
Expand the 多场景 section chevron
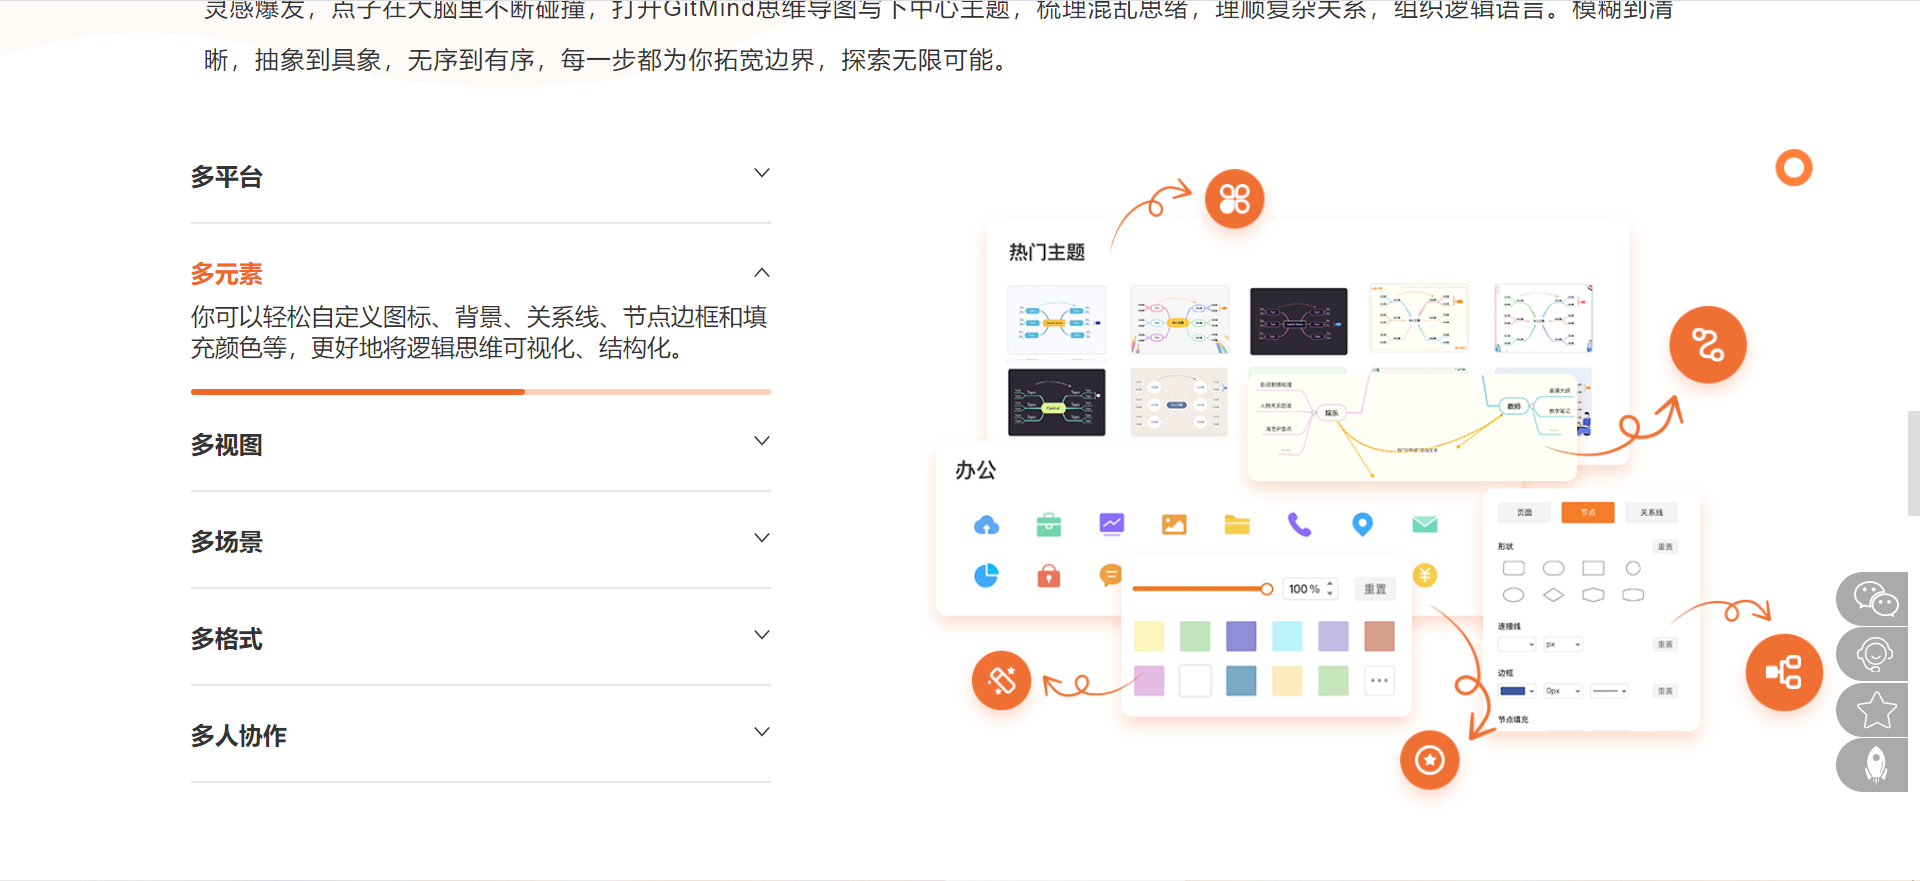point(762,538)
